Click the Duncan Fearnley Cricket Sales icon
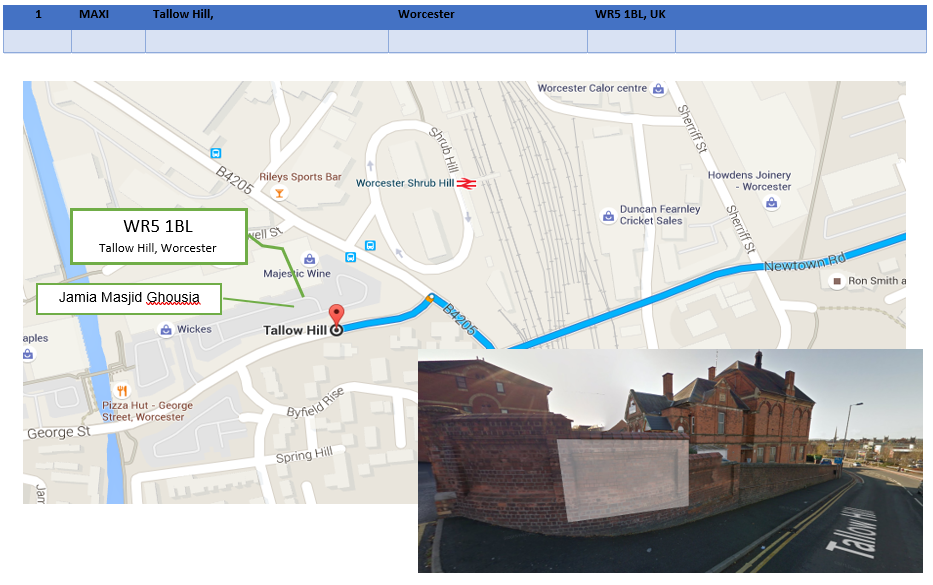 [607, 216]
